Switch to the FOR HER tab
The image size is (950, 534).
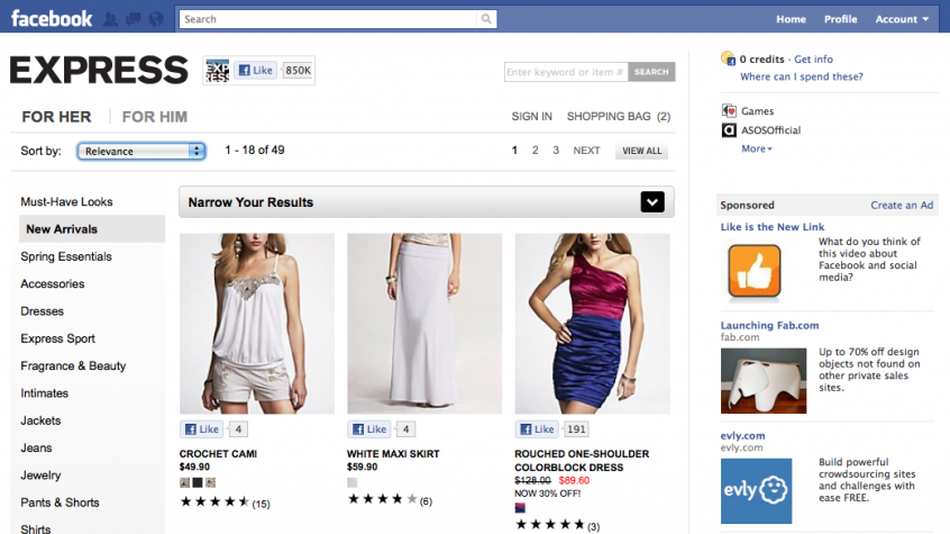click(x=56, y=116)
